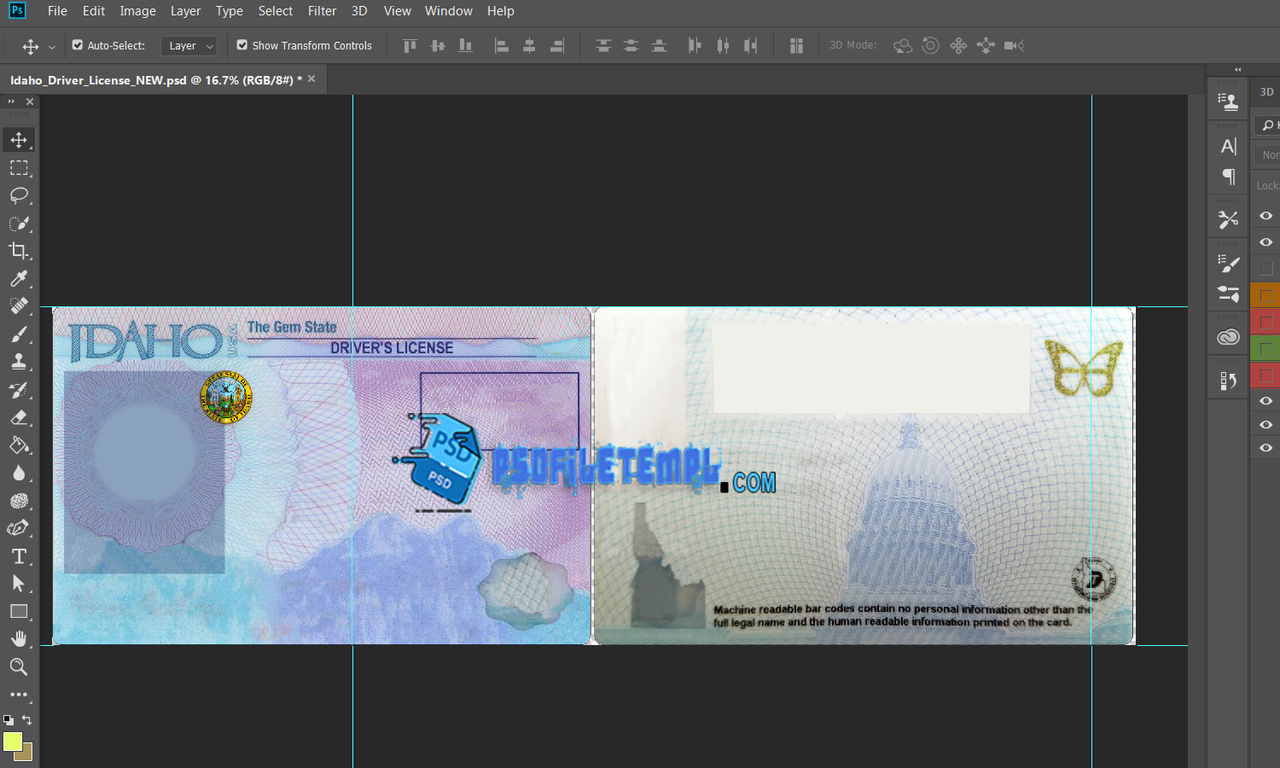1280x768 pixels.
Task: Align top edges in options bar
Action: tap(409, 46)
